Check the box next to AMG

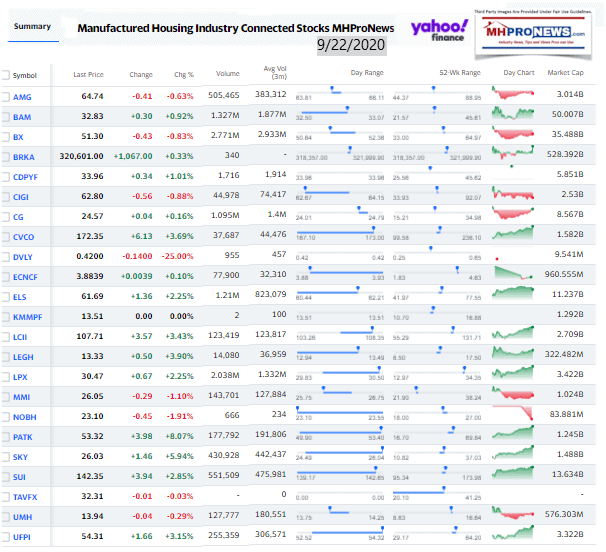[5, 96]
